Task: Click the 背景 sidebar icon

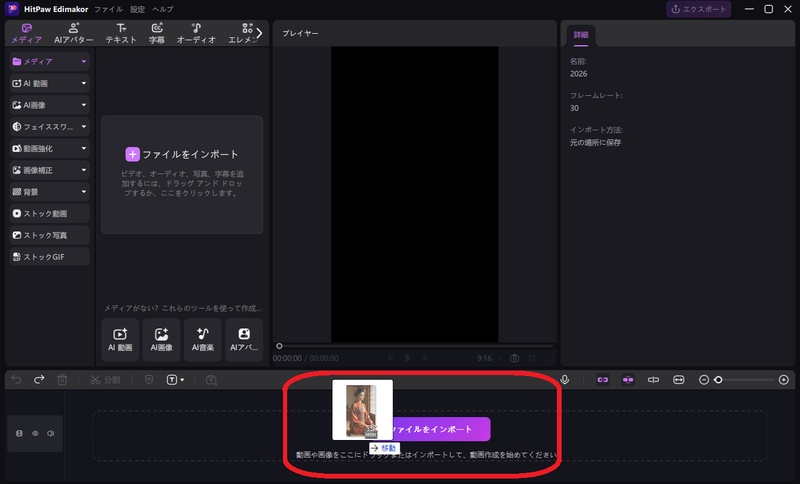Action: tap(17, 192)
